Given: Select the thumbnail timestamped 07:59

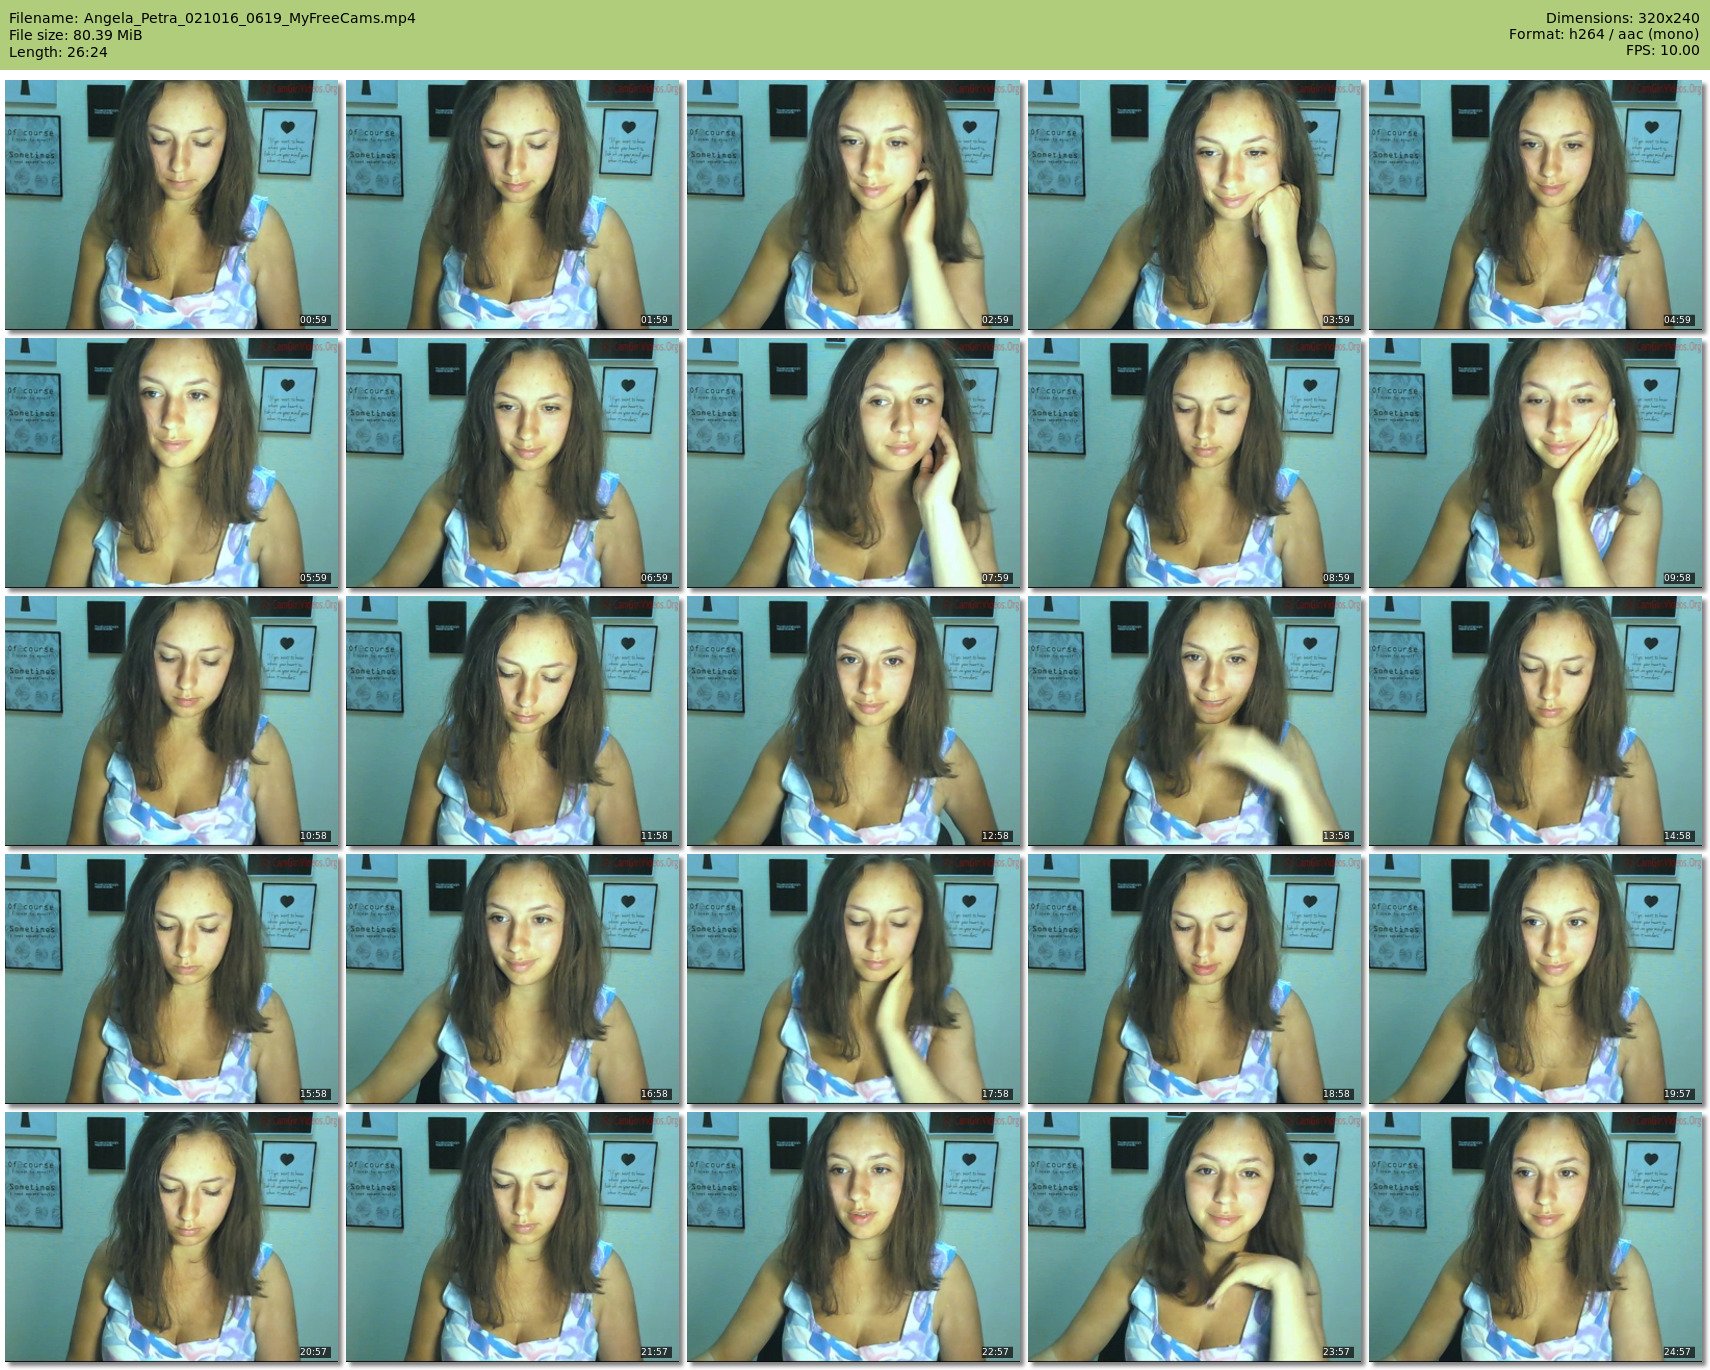Looking at the screenshot, I should coord(854,463).
